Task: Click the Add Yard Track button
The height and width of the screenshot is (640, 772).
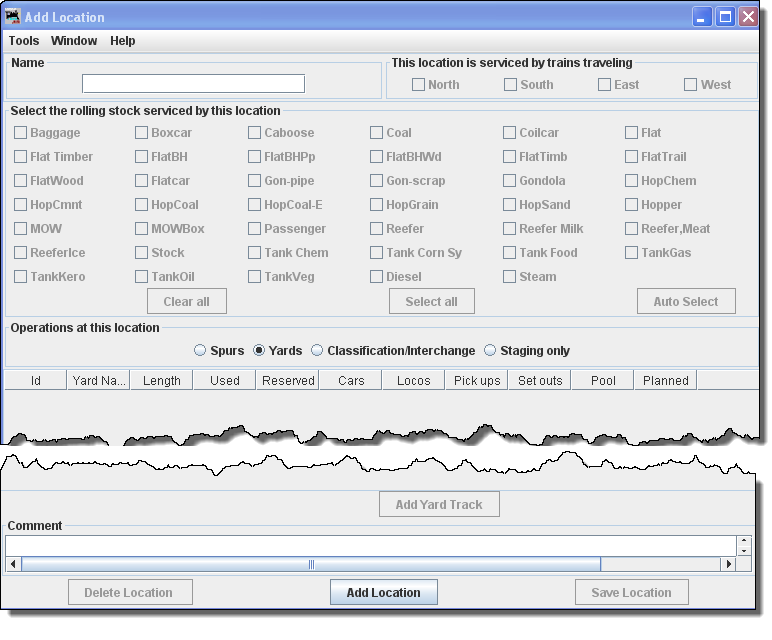Action: 439,505
